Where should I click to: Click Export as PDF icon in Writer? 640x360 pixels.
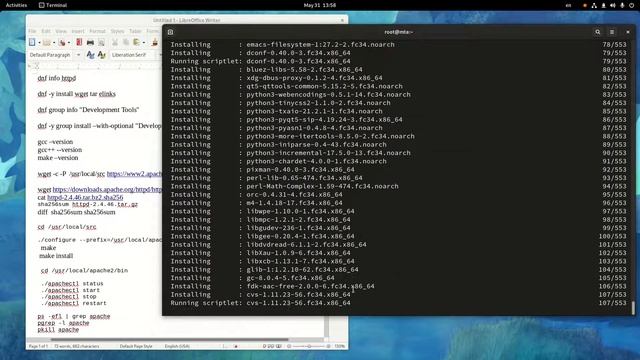coord(79,42)
